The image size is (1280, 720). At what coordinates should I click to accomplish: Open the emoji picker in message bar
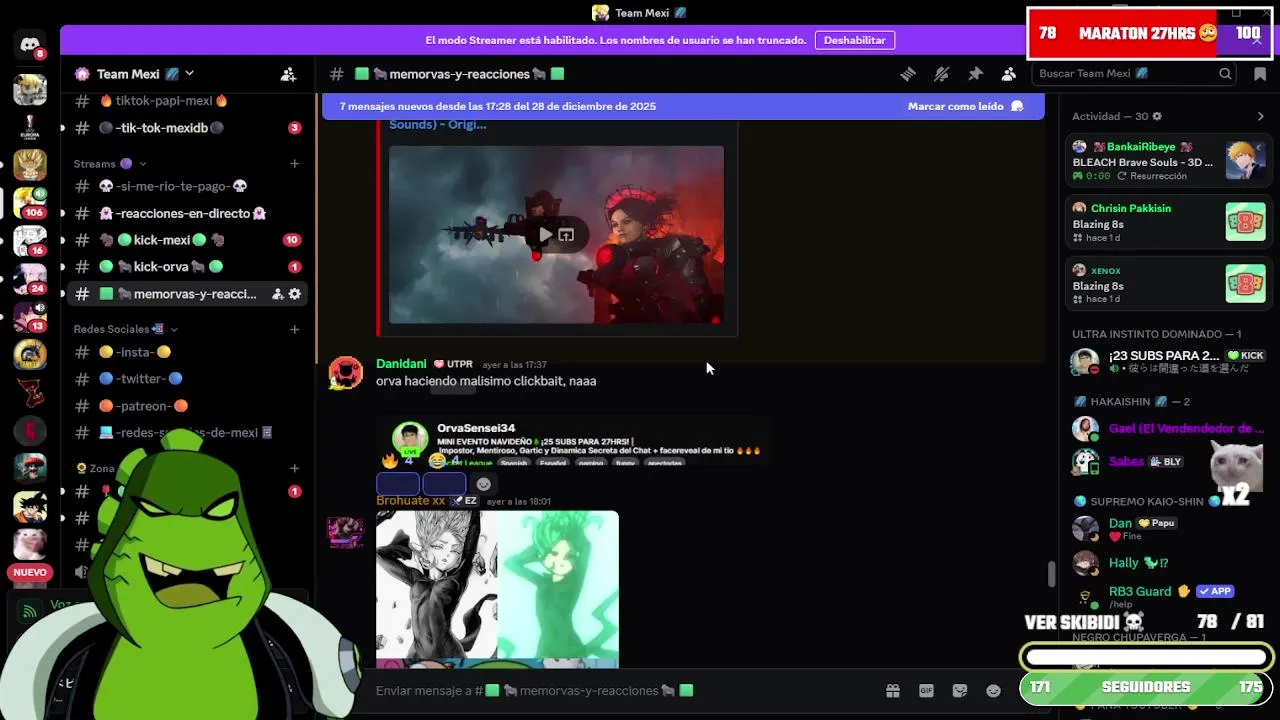pos(993,691)
